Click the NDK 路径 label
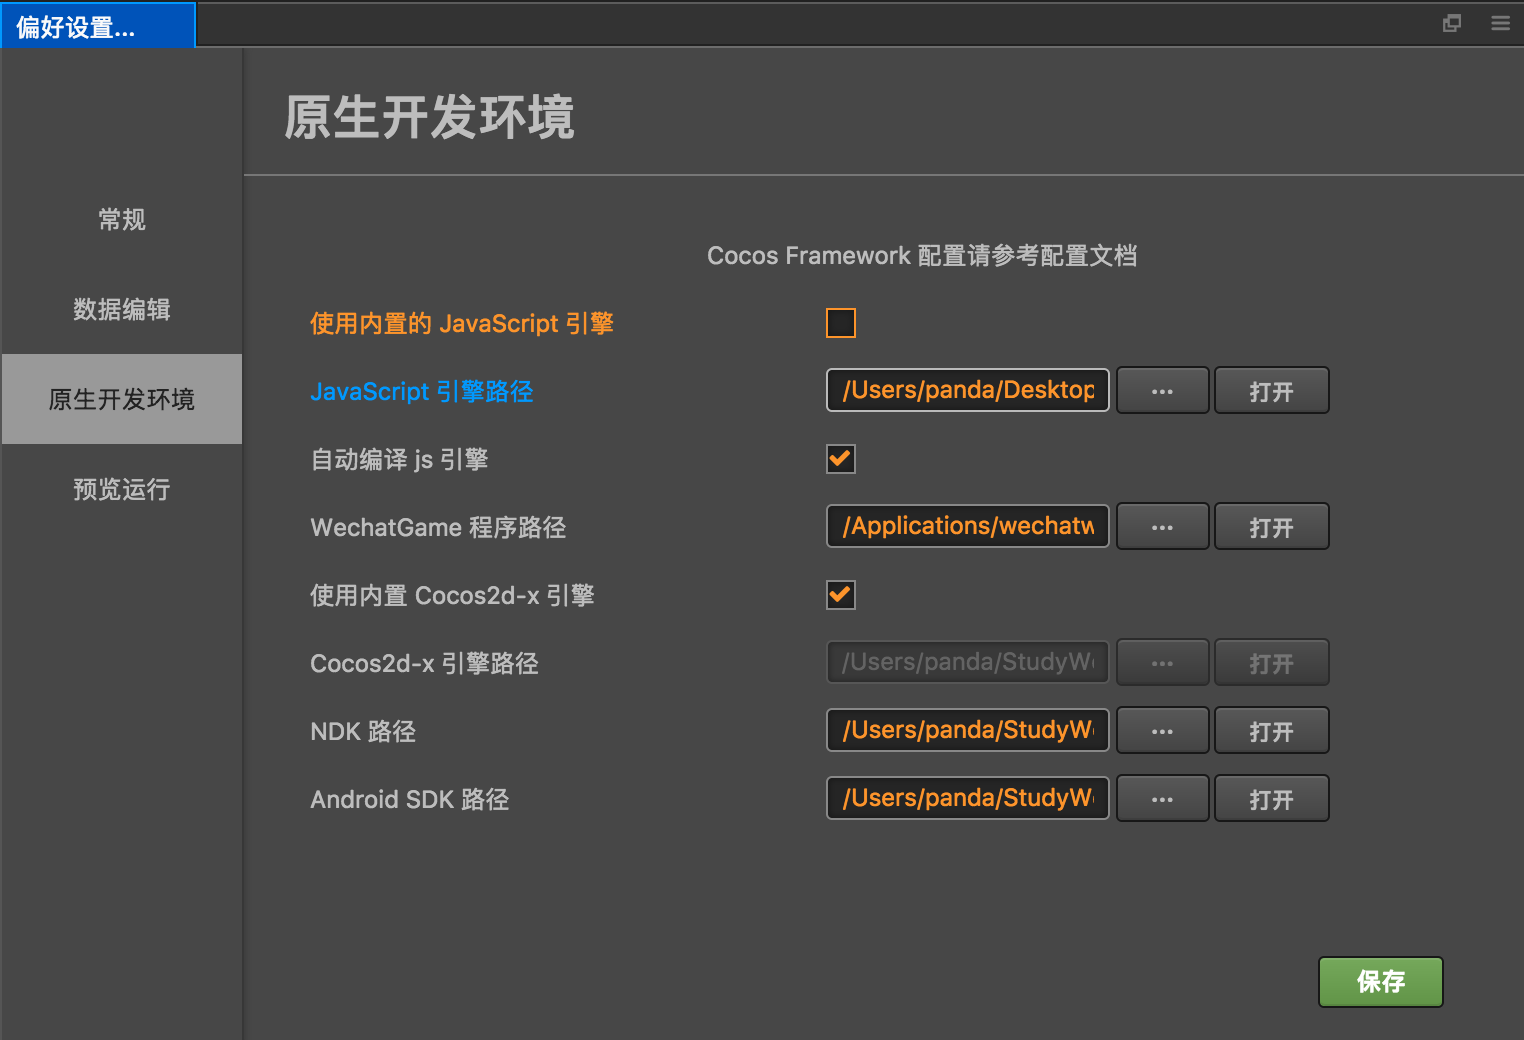 pos(363,731)
